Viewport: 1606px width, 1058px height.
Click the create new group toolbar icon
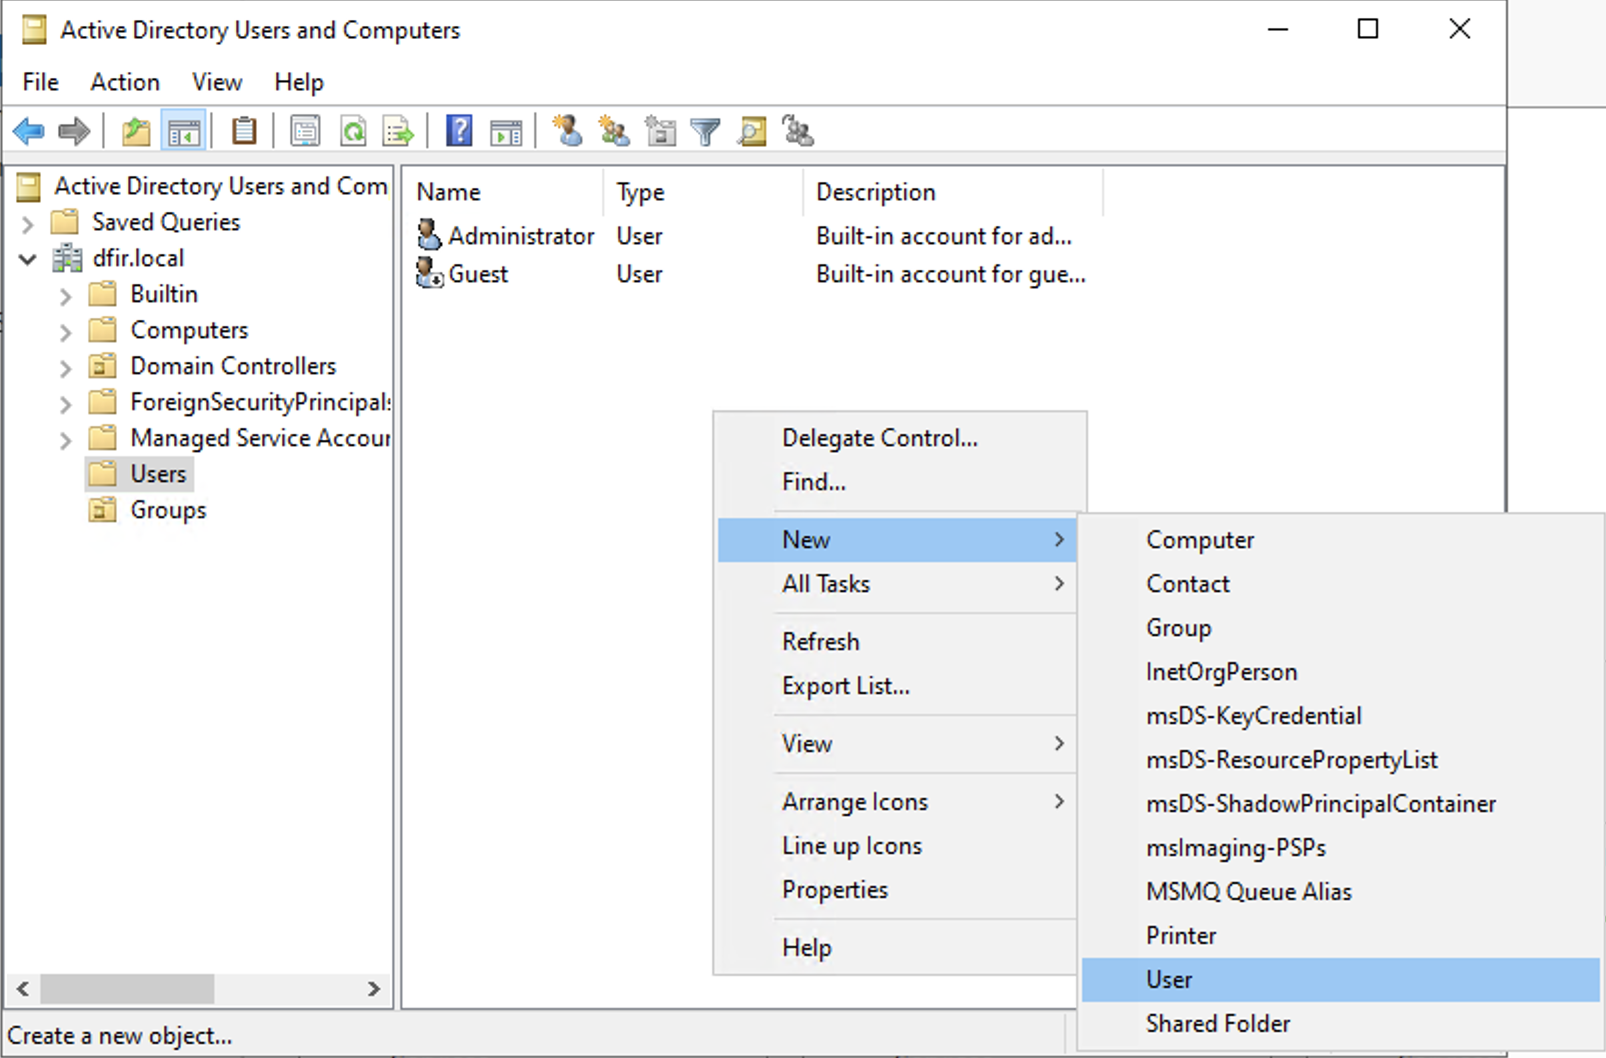(614, 131)
